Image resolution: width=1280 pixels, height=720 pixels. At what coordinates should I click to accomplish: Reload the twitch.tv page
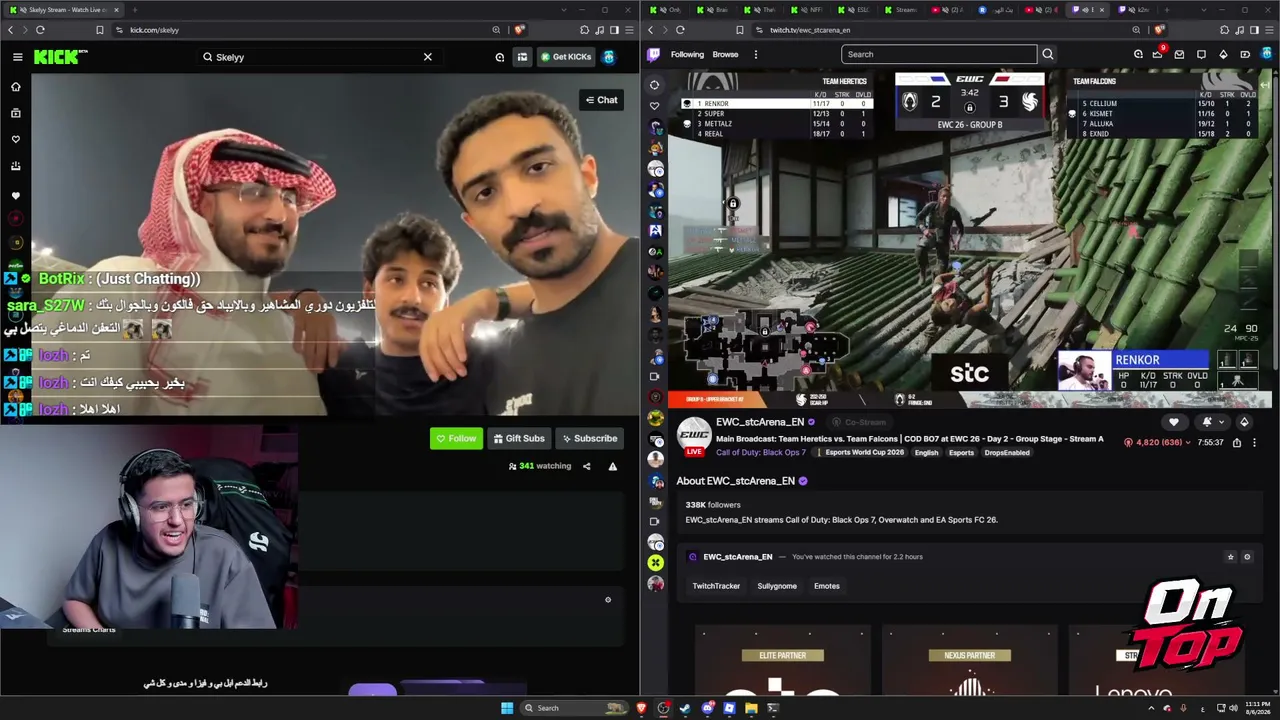(680, 30)
